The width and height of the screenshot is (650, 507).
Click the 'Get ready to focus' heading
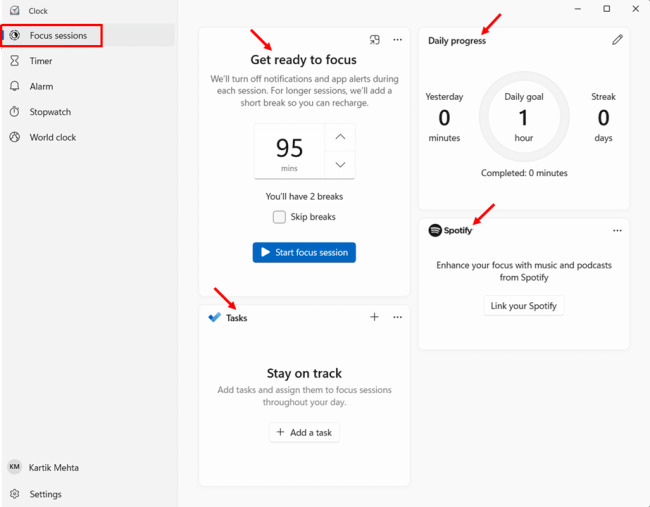(x=303, y=60)
